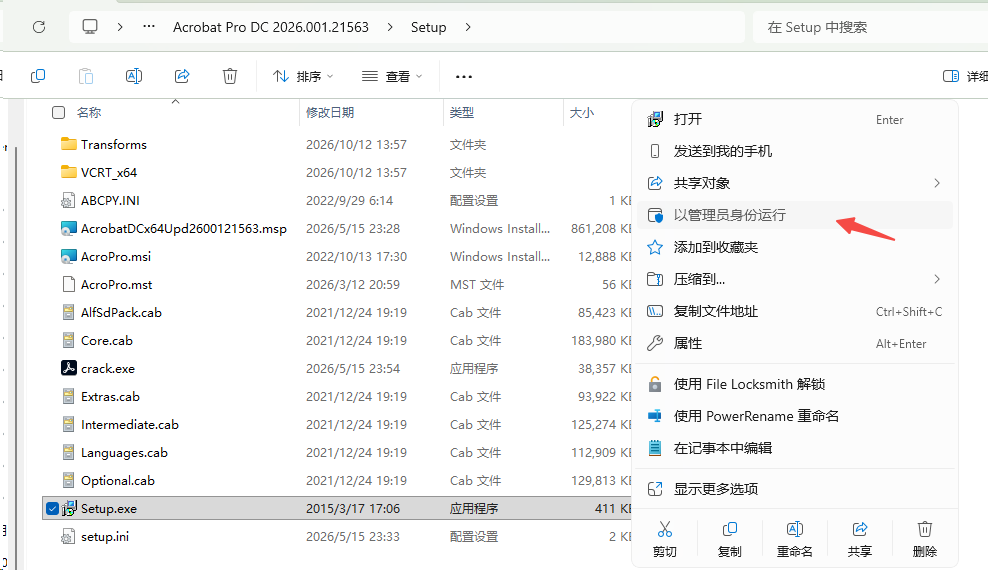The width and height of the screenshot is (988, 570).
Task: Select the AcroPro.mst file icon
Action: tap(68, 285)
